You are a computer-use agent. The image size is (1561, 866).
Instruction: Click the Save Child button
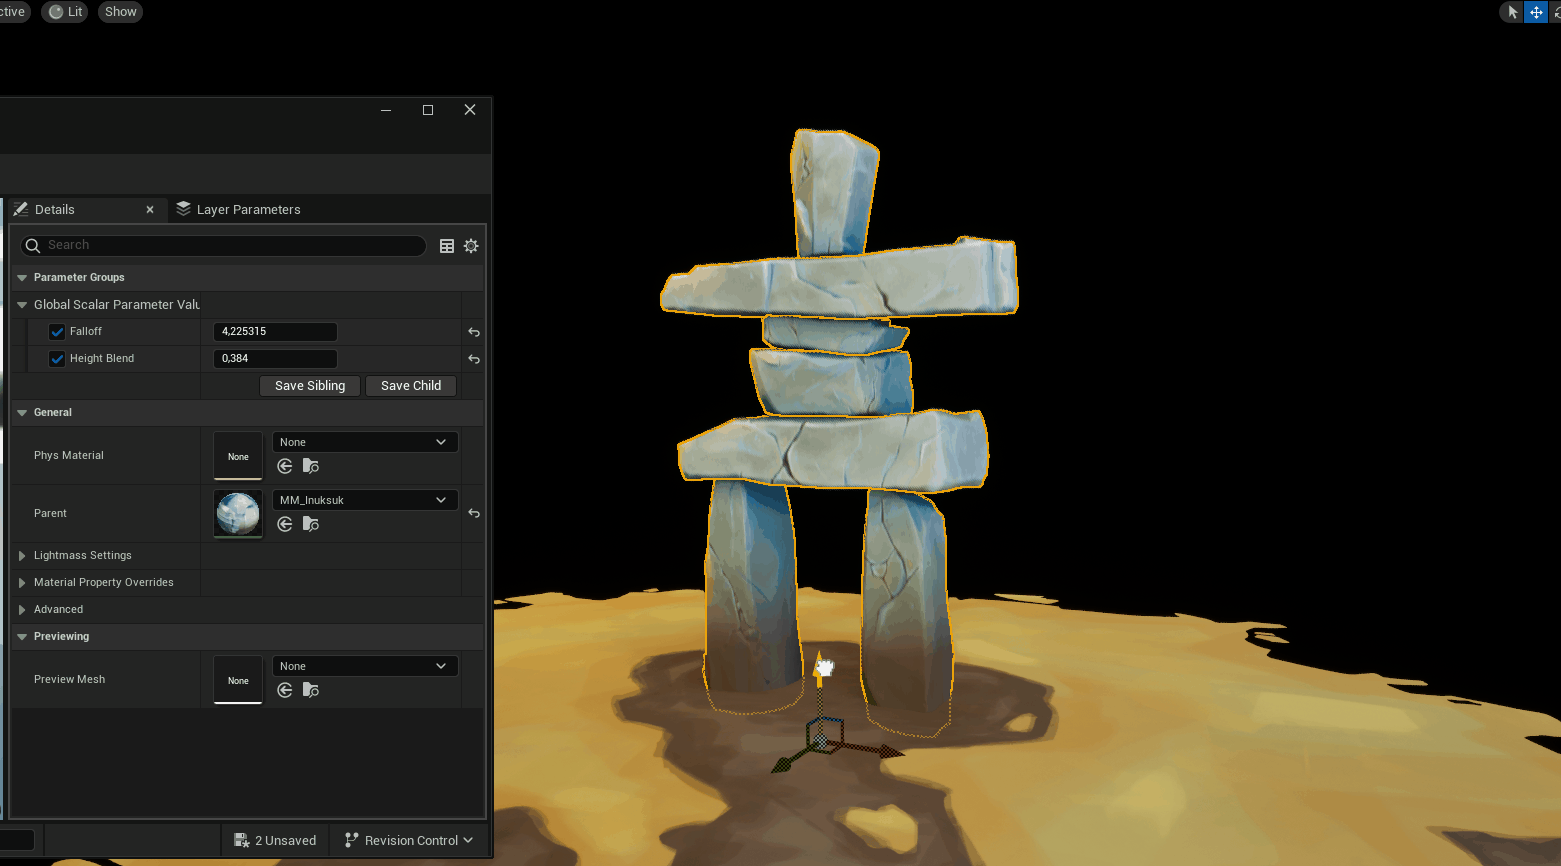pos(410,385)
